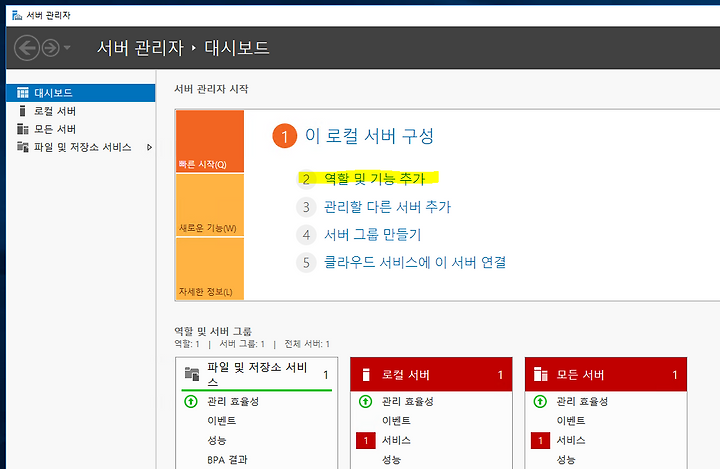Viewport: 720px width, 469px height.
Task: Click the 모든 서버 red tile header
Action: click(606, 375)
